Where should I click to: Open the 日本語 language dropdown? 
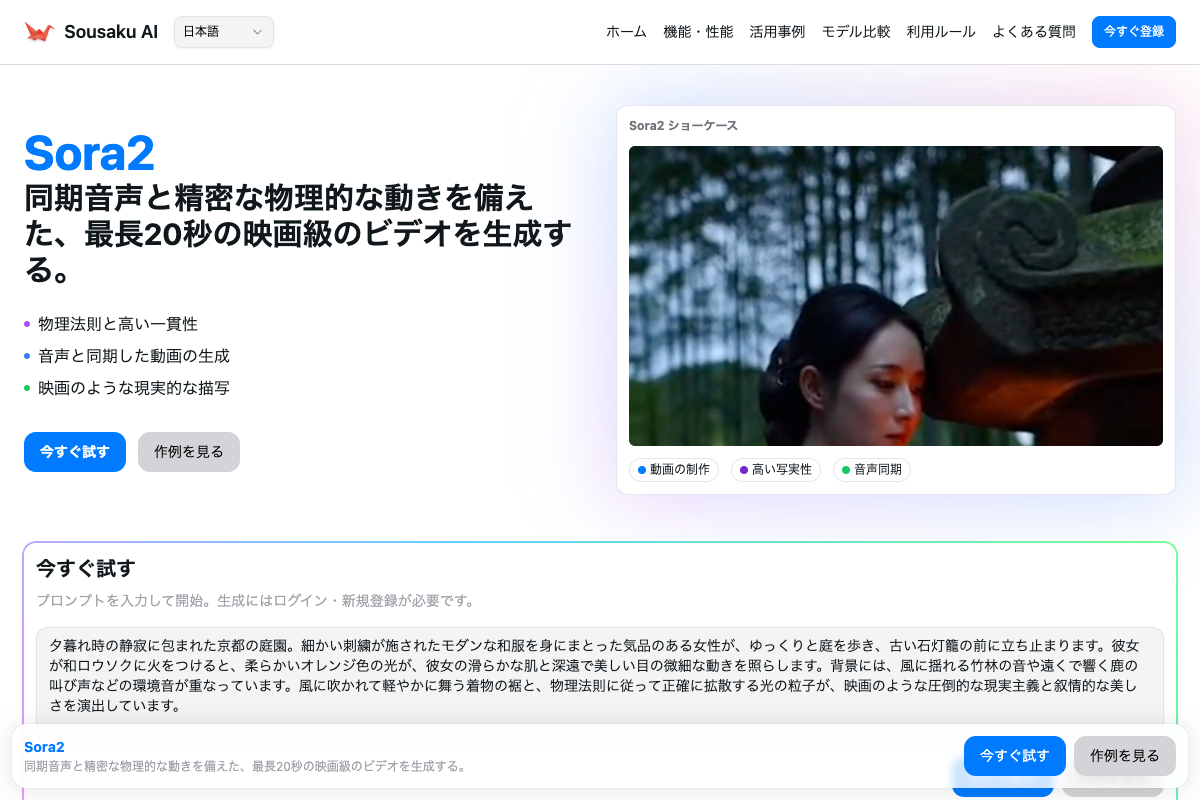(223, 32)
